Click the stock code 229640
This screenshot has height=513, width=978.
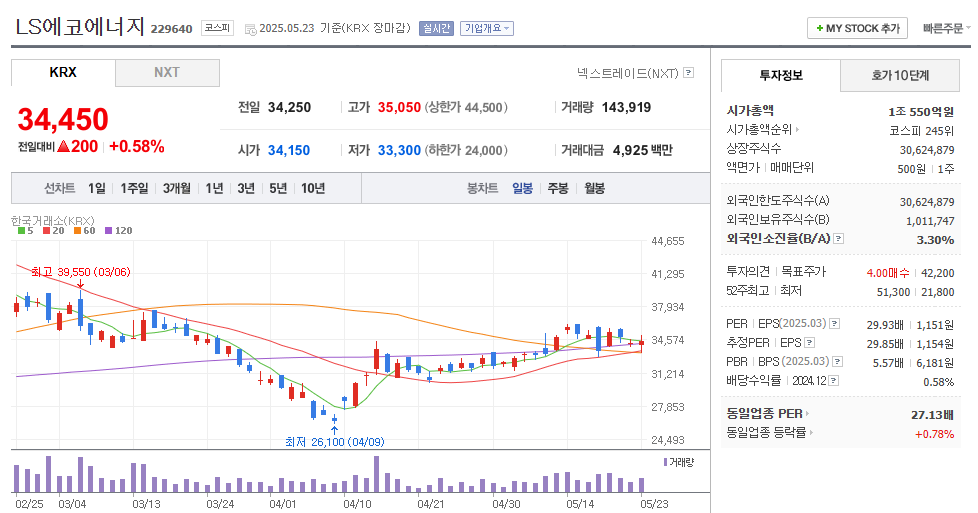click(172, 29)
